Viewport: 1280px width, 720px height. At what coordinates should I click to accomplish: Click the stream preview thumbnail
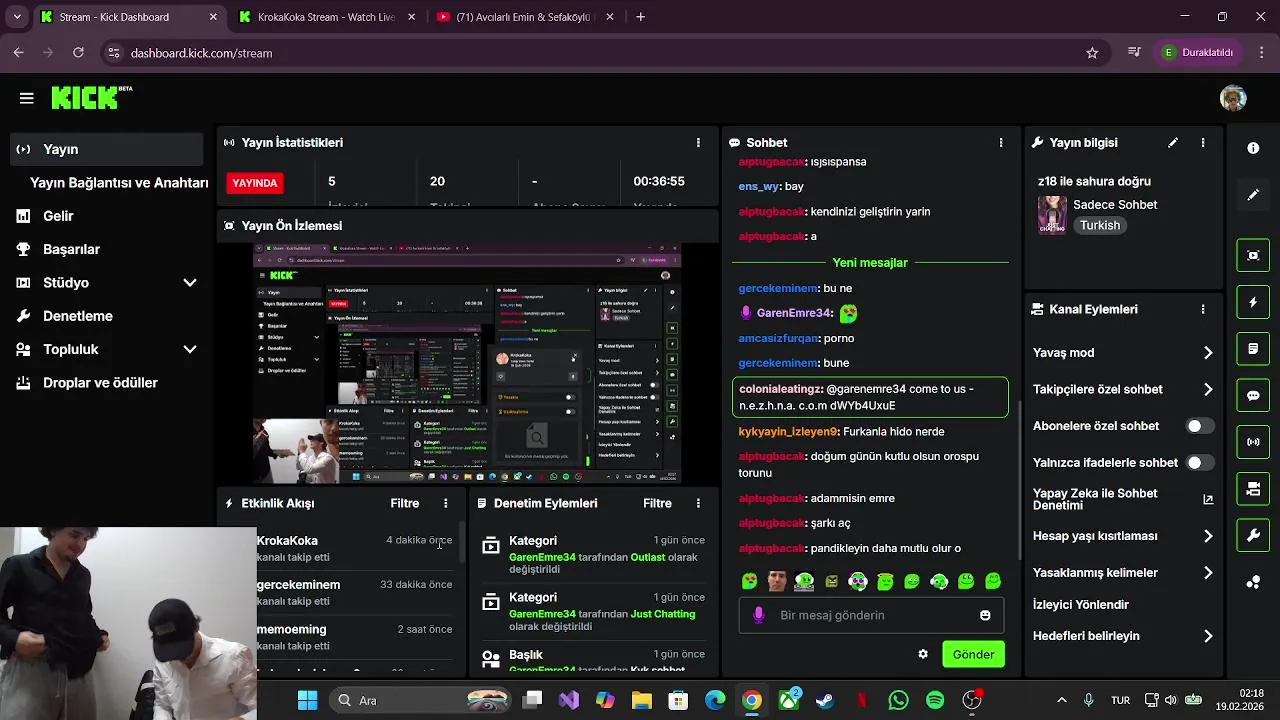pos(467,364)
